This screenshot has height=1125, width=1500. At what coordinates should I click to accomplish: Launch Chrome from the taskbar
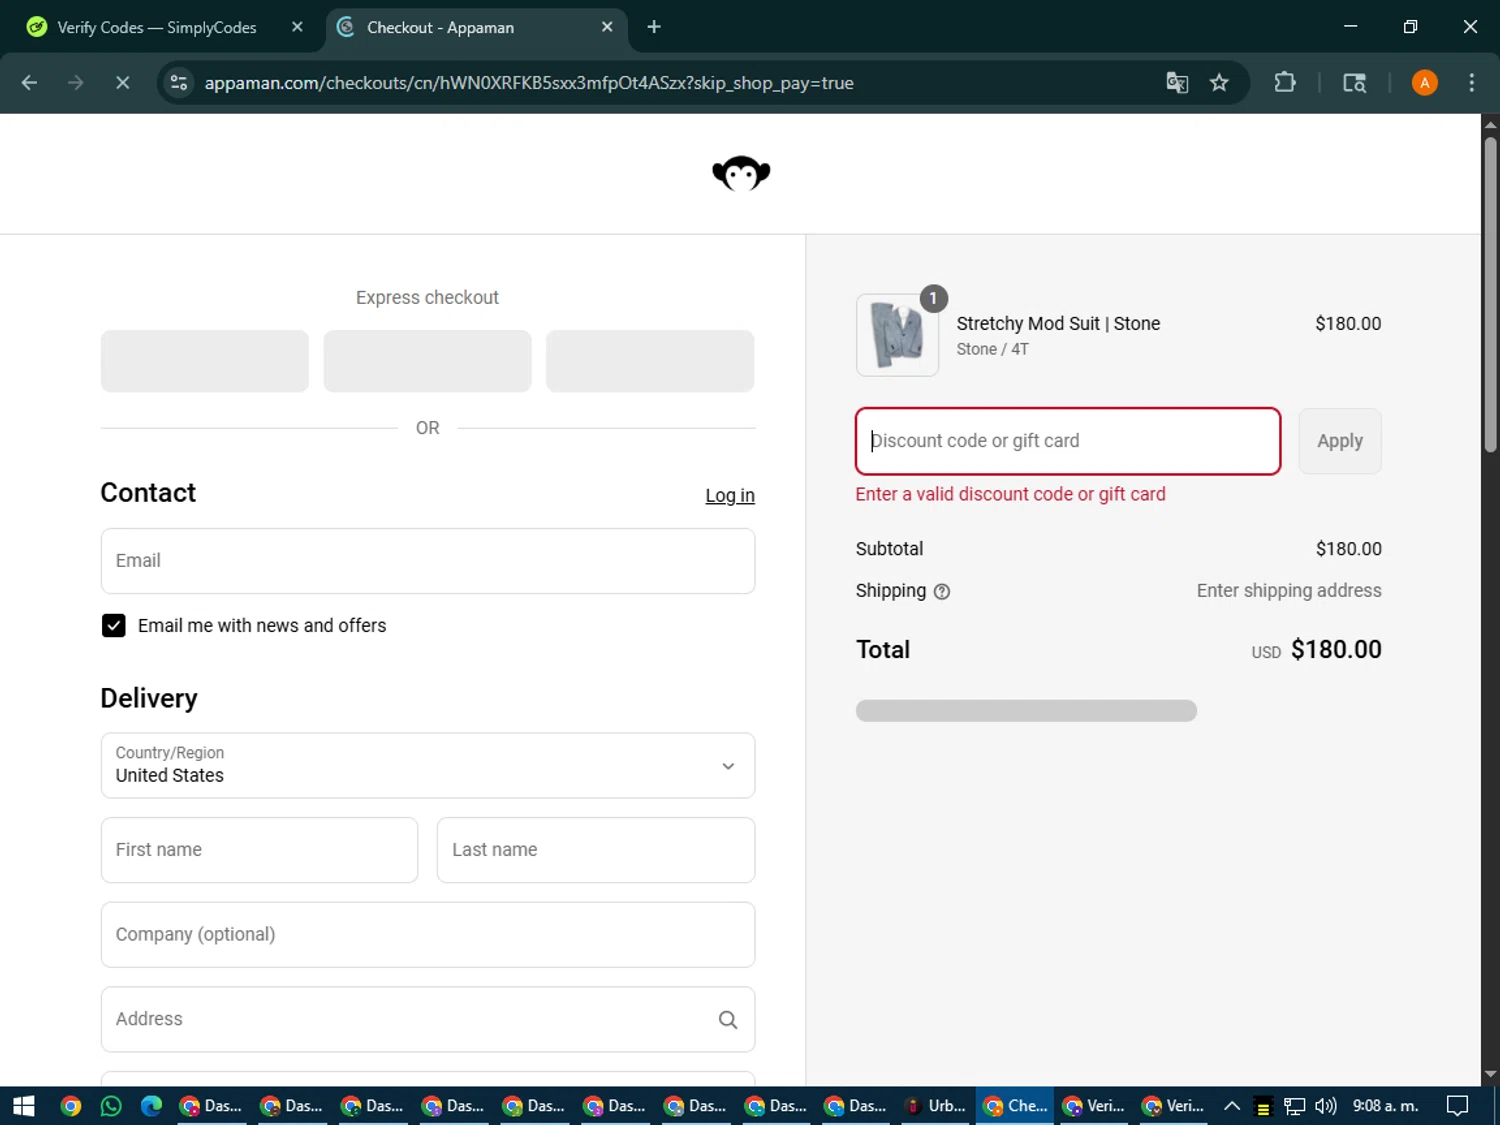coord(70,1105)
